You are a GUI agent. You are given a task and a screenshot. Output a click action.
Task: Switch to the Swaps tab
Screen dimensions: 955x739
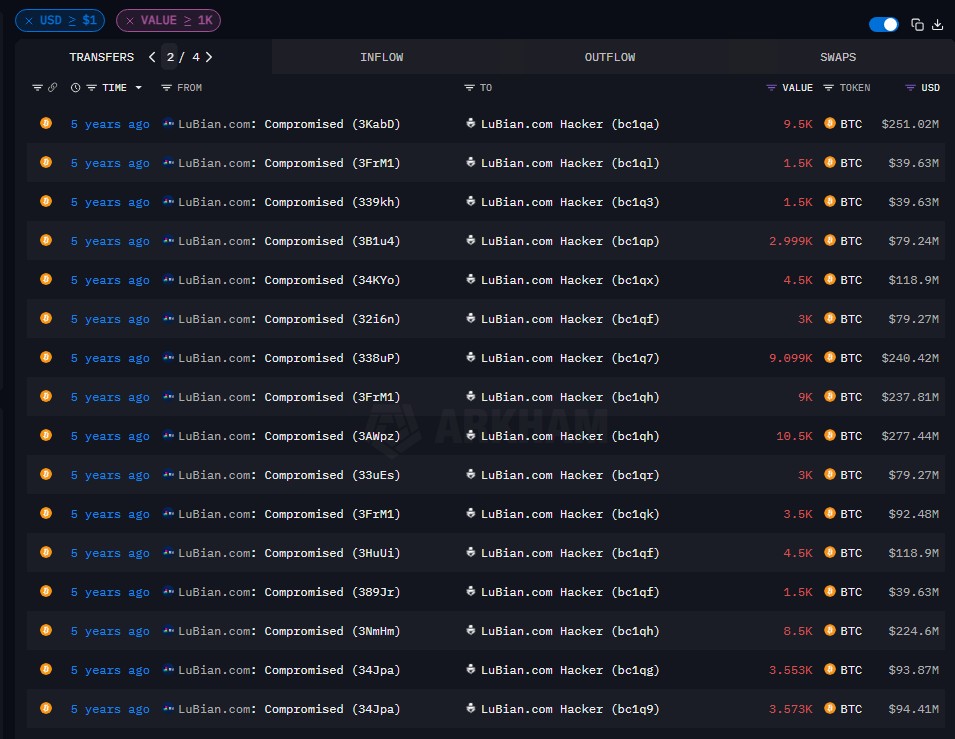point(837,57)
